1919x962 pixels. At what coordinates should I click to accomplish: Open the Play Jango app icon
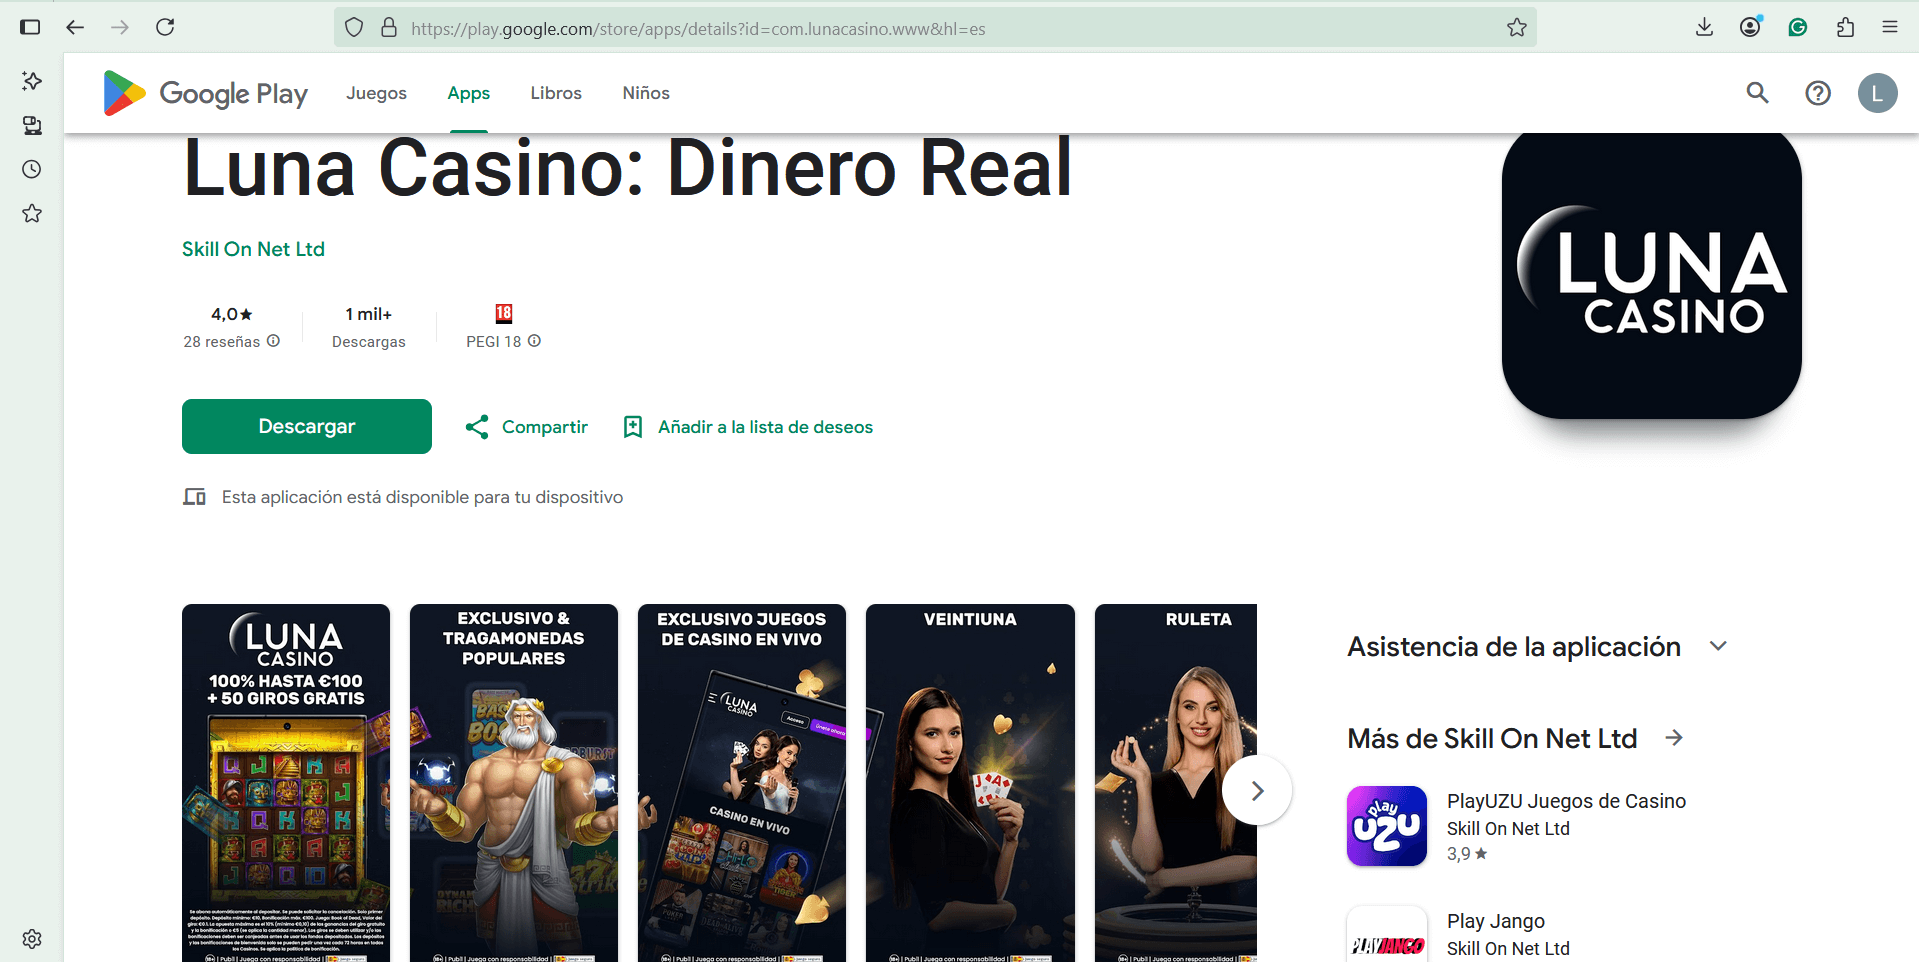(x=1387, y=934)
